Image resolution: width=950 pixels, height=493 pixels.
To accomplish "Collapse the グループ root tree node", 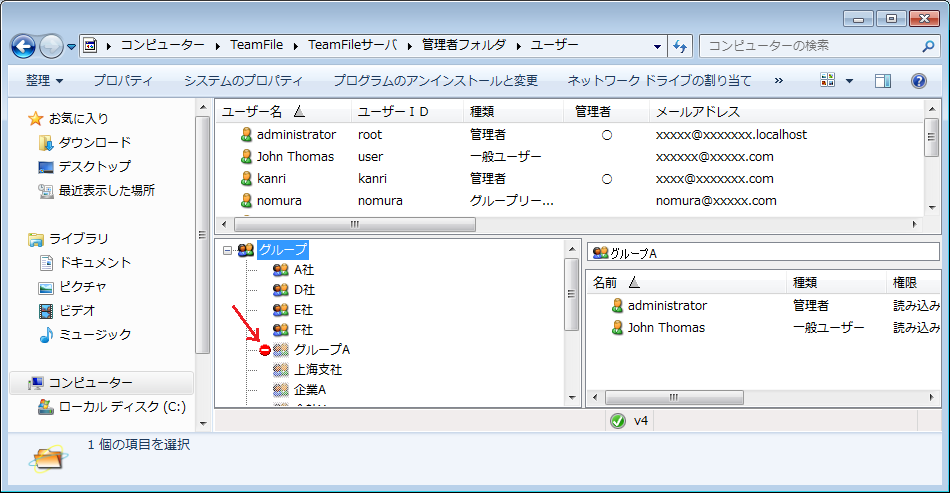I will click(x=228, y=250).
